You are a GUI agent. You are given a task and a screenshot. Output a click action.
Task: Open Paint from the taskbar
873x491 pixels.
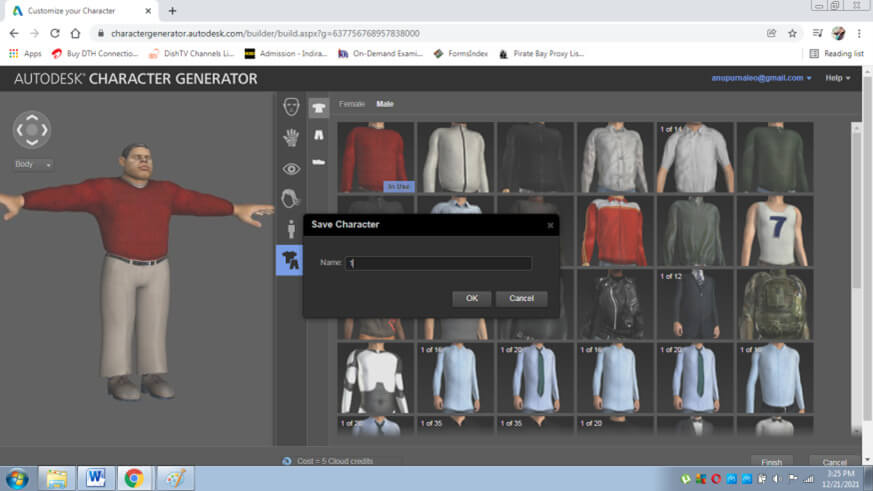175,479
